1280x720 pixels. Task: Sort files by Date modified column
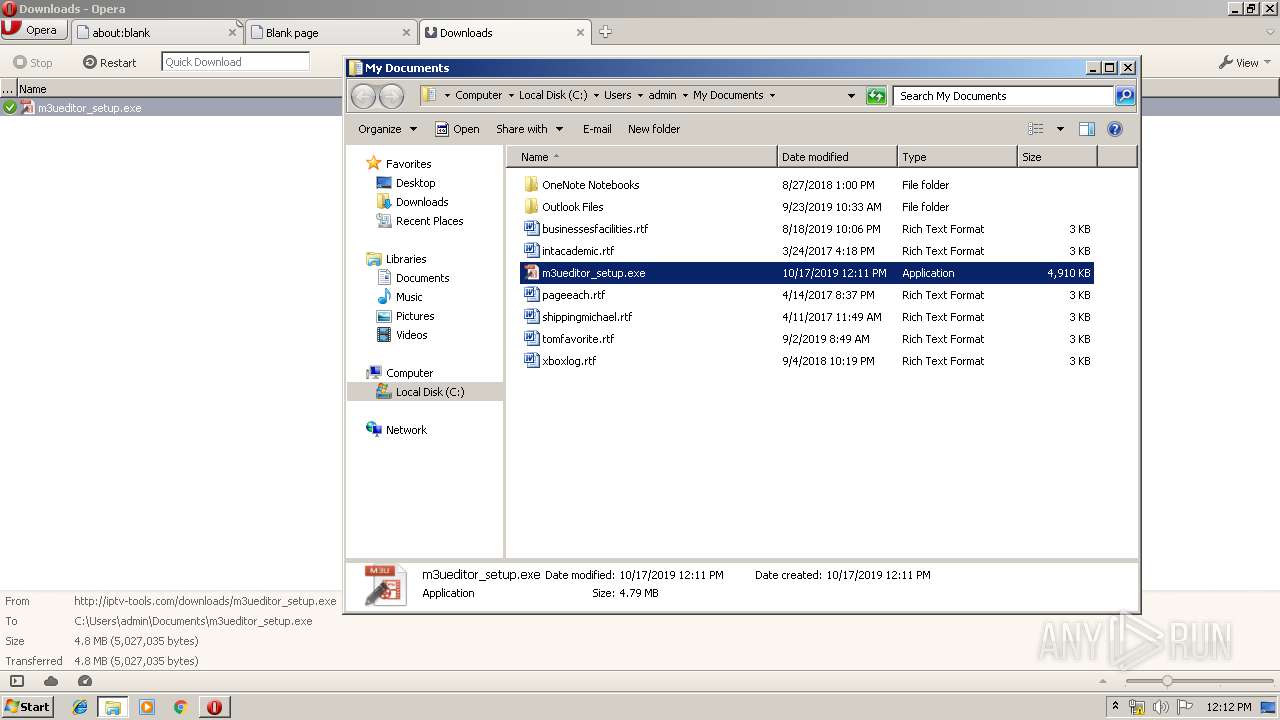point(837,157)
